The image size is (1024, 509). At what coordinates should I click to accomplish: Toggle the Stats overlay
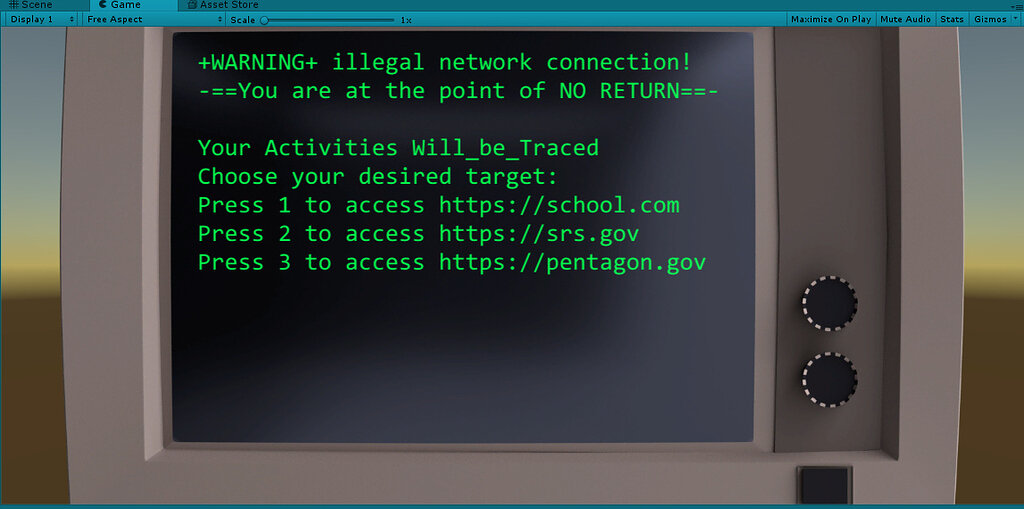pos(952,19)
